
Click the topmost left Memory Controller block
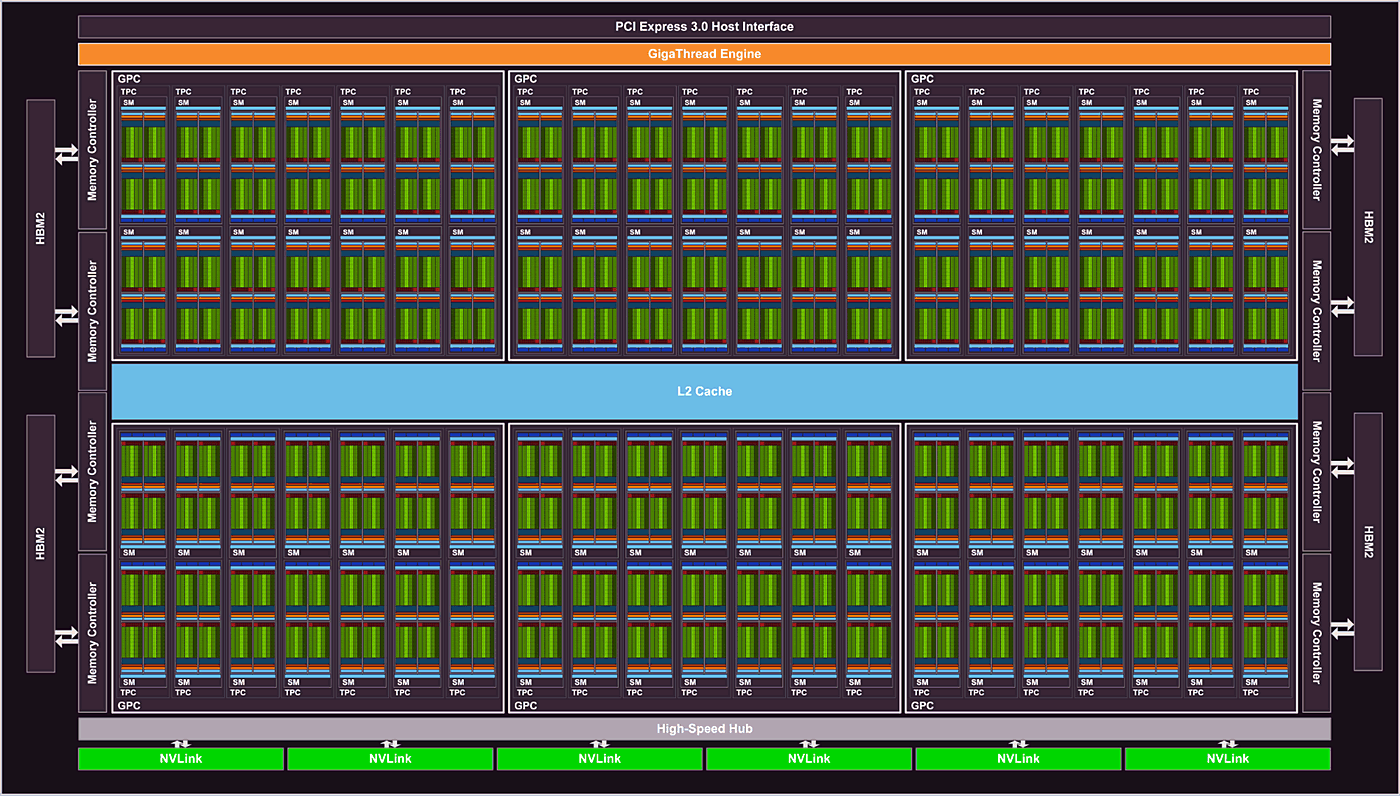coord(92,149)
